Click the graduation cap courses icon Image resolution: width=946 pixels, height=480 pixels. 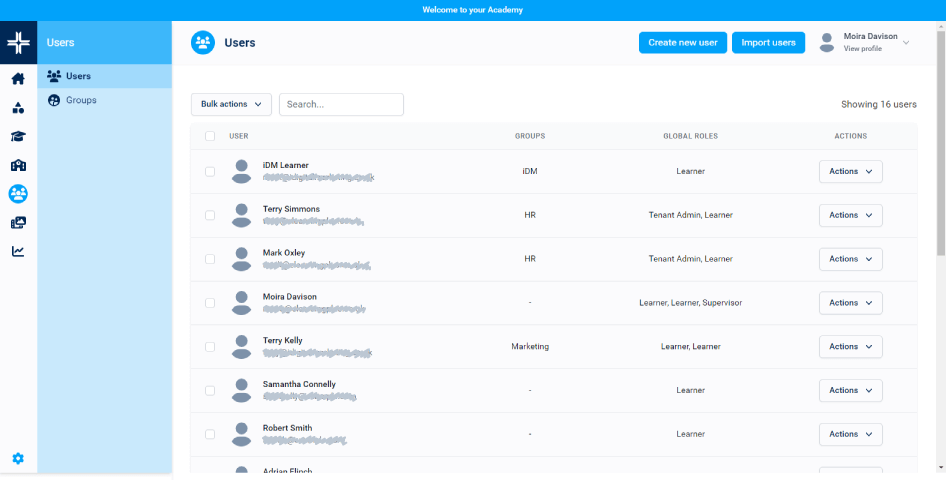18,137
